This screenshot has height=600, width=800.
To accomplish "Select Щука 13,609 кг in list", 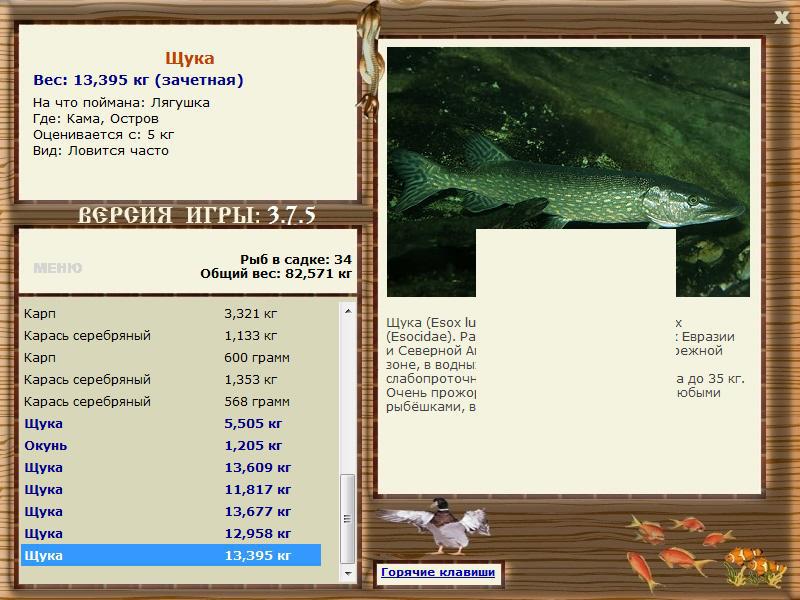I will tap(171, 467).
